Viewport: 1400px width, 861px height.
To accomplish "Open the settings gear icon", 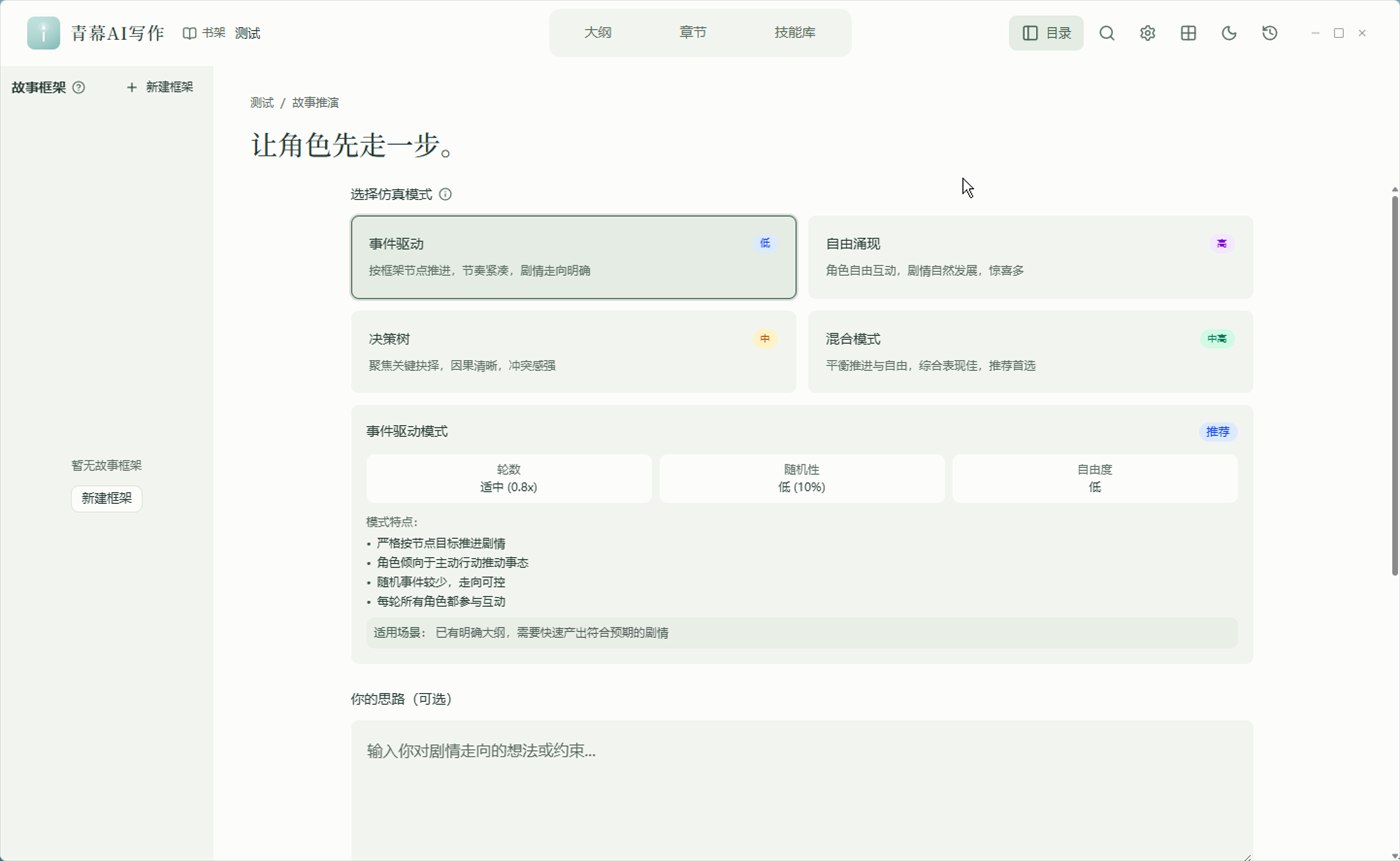I will 1147,33.
